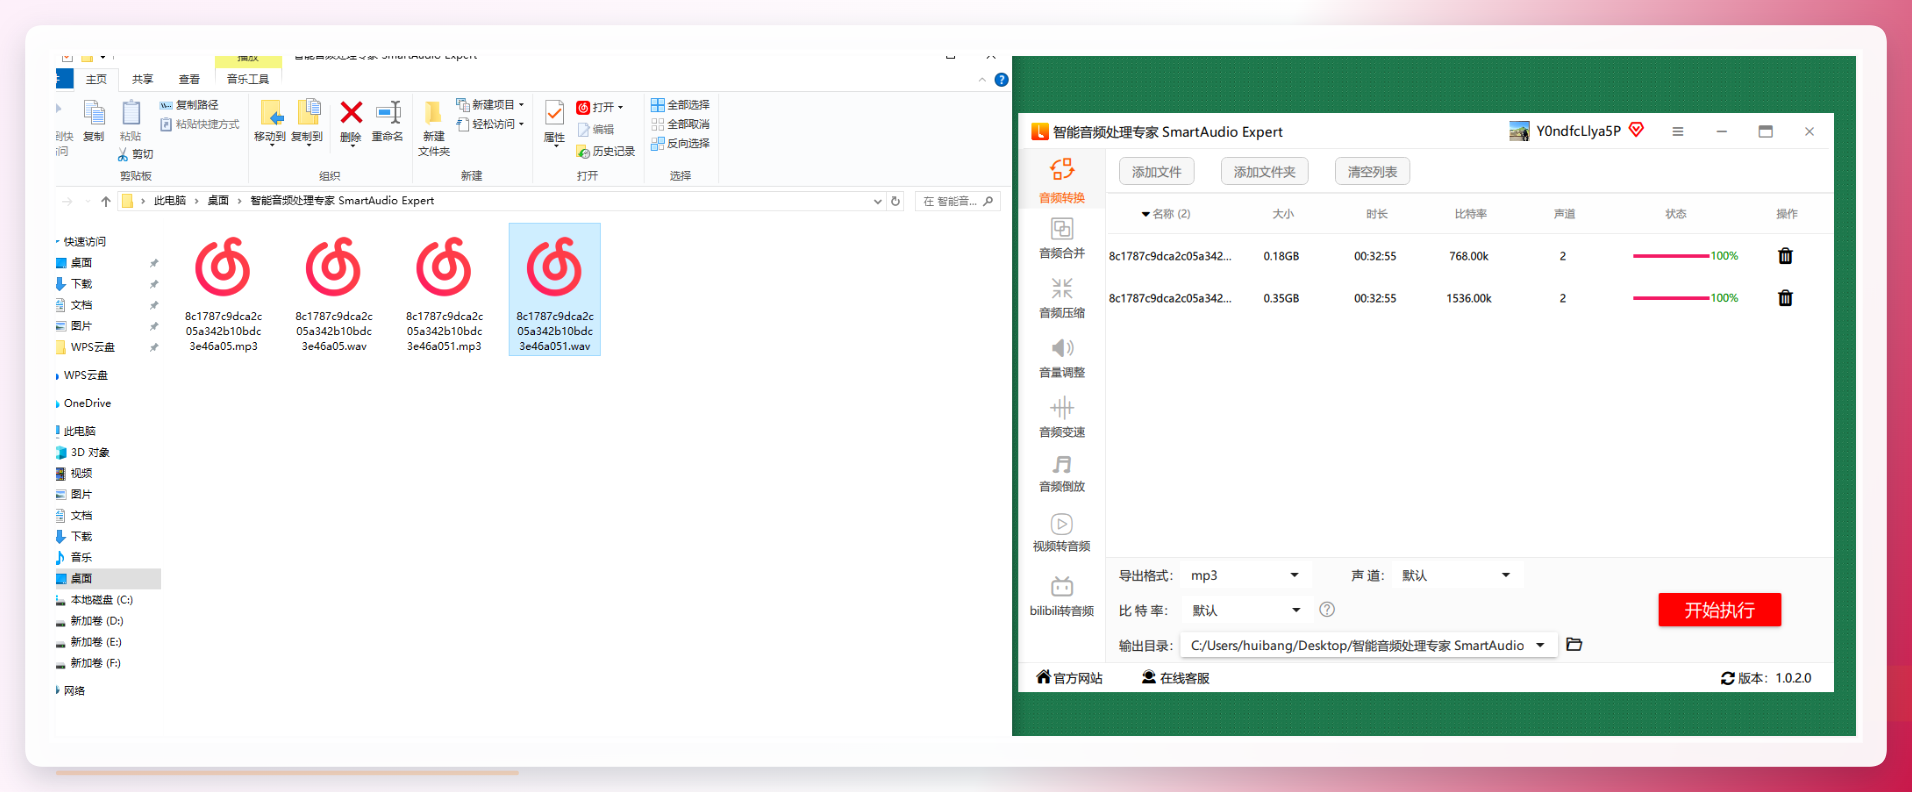Delete the 0.18GB row with its trash icon
This screenshot has width=1912, height=792.
coord(1785,256)
